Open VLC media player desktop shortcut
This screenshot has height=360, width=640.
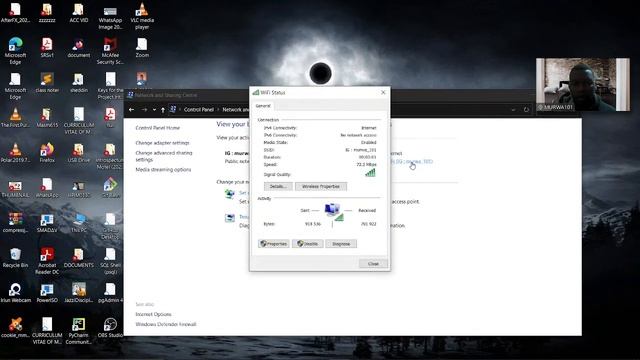pos(142,16)
